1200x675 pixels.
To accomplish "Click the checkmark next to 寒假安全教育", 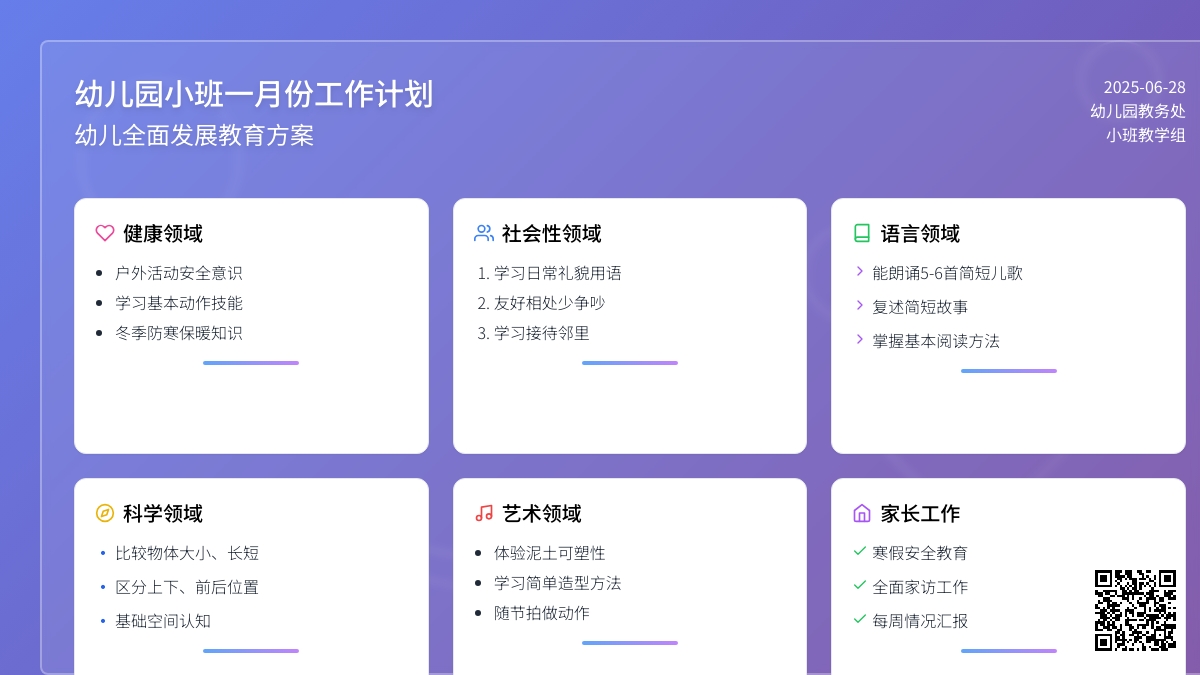I will tap(860, 551).
